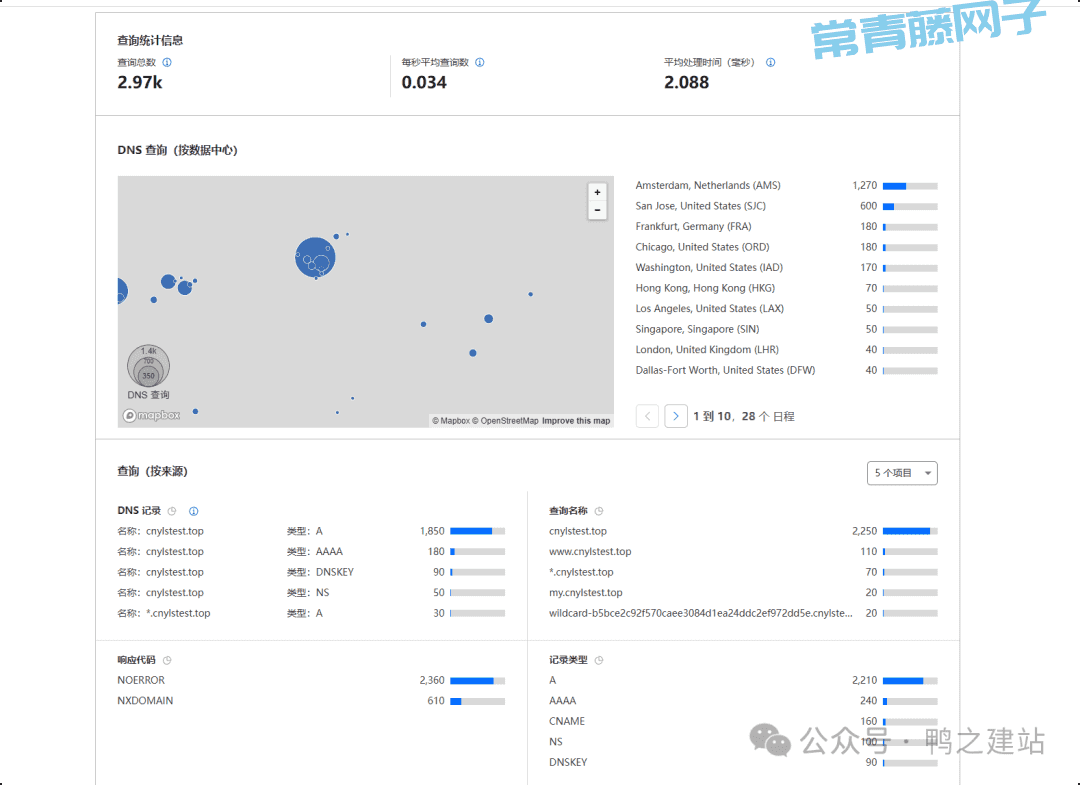Click DNS record *.cnylstest.top type A
Screen dimensions: 1080x785
(311, 614)
